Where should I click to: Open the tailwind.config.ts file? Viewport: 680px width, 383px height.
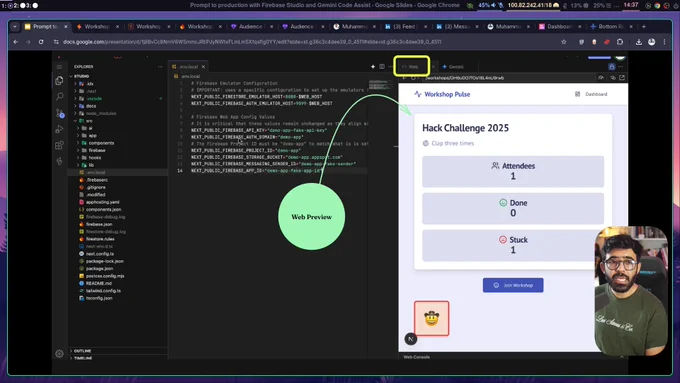(x=103, y=291)
